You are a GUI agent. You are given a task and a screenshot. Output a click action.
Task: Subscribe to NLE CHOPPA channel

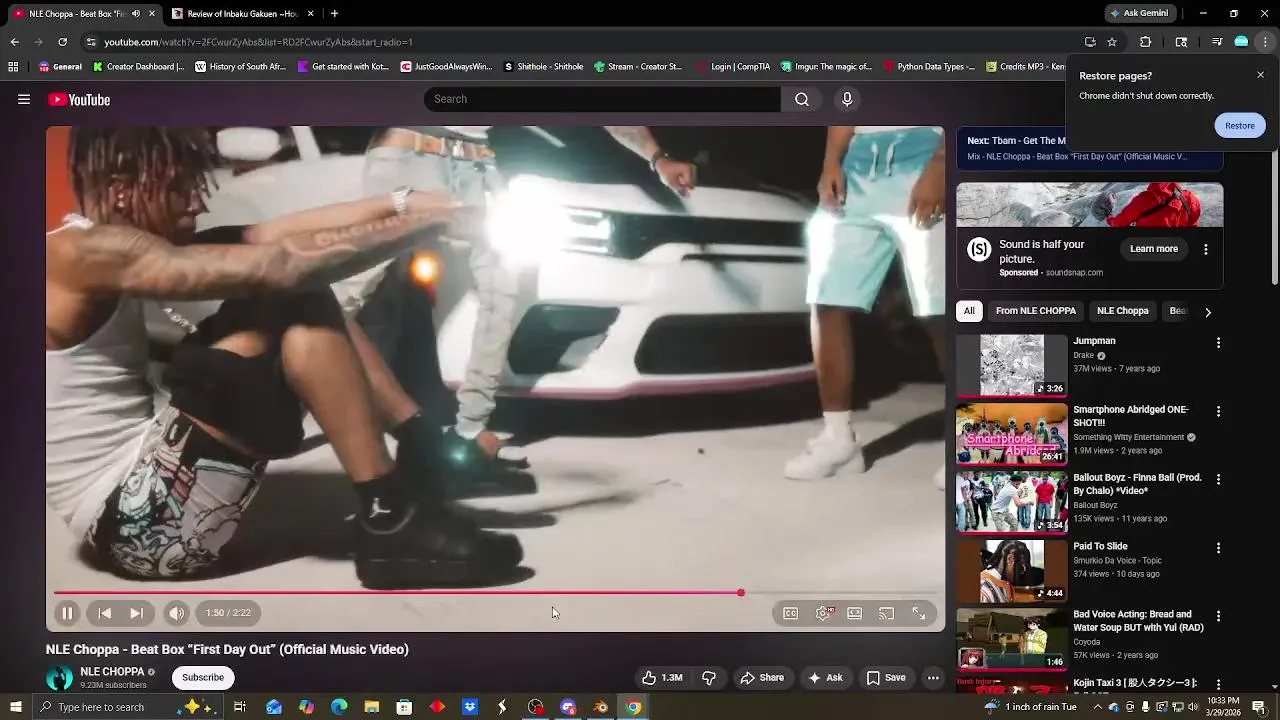(203, 678)
